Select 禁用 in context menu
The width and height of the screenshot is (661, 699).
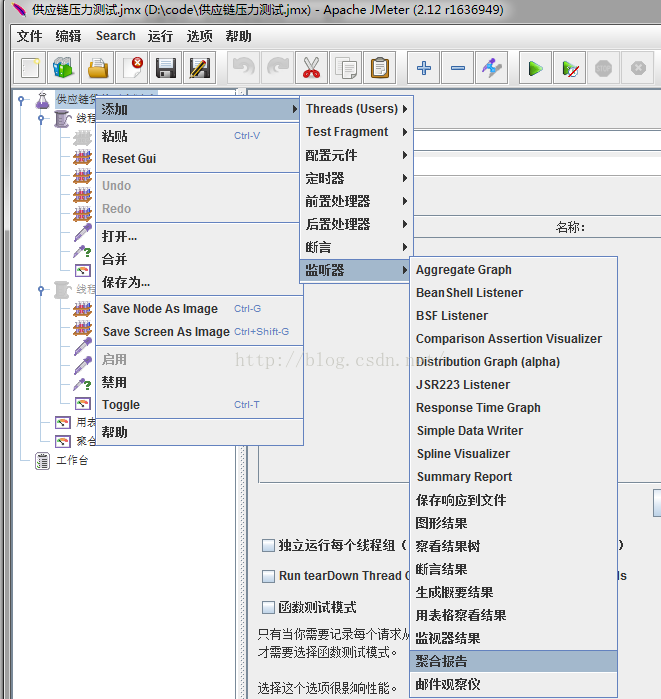tap(198, 382)
